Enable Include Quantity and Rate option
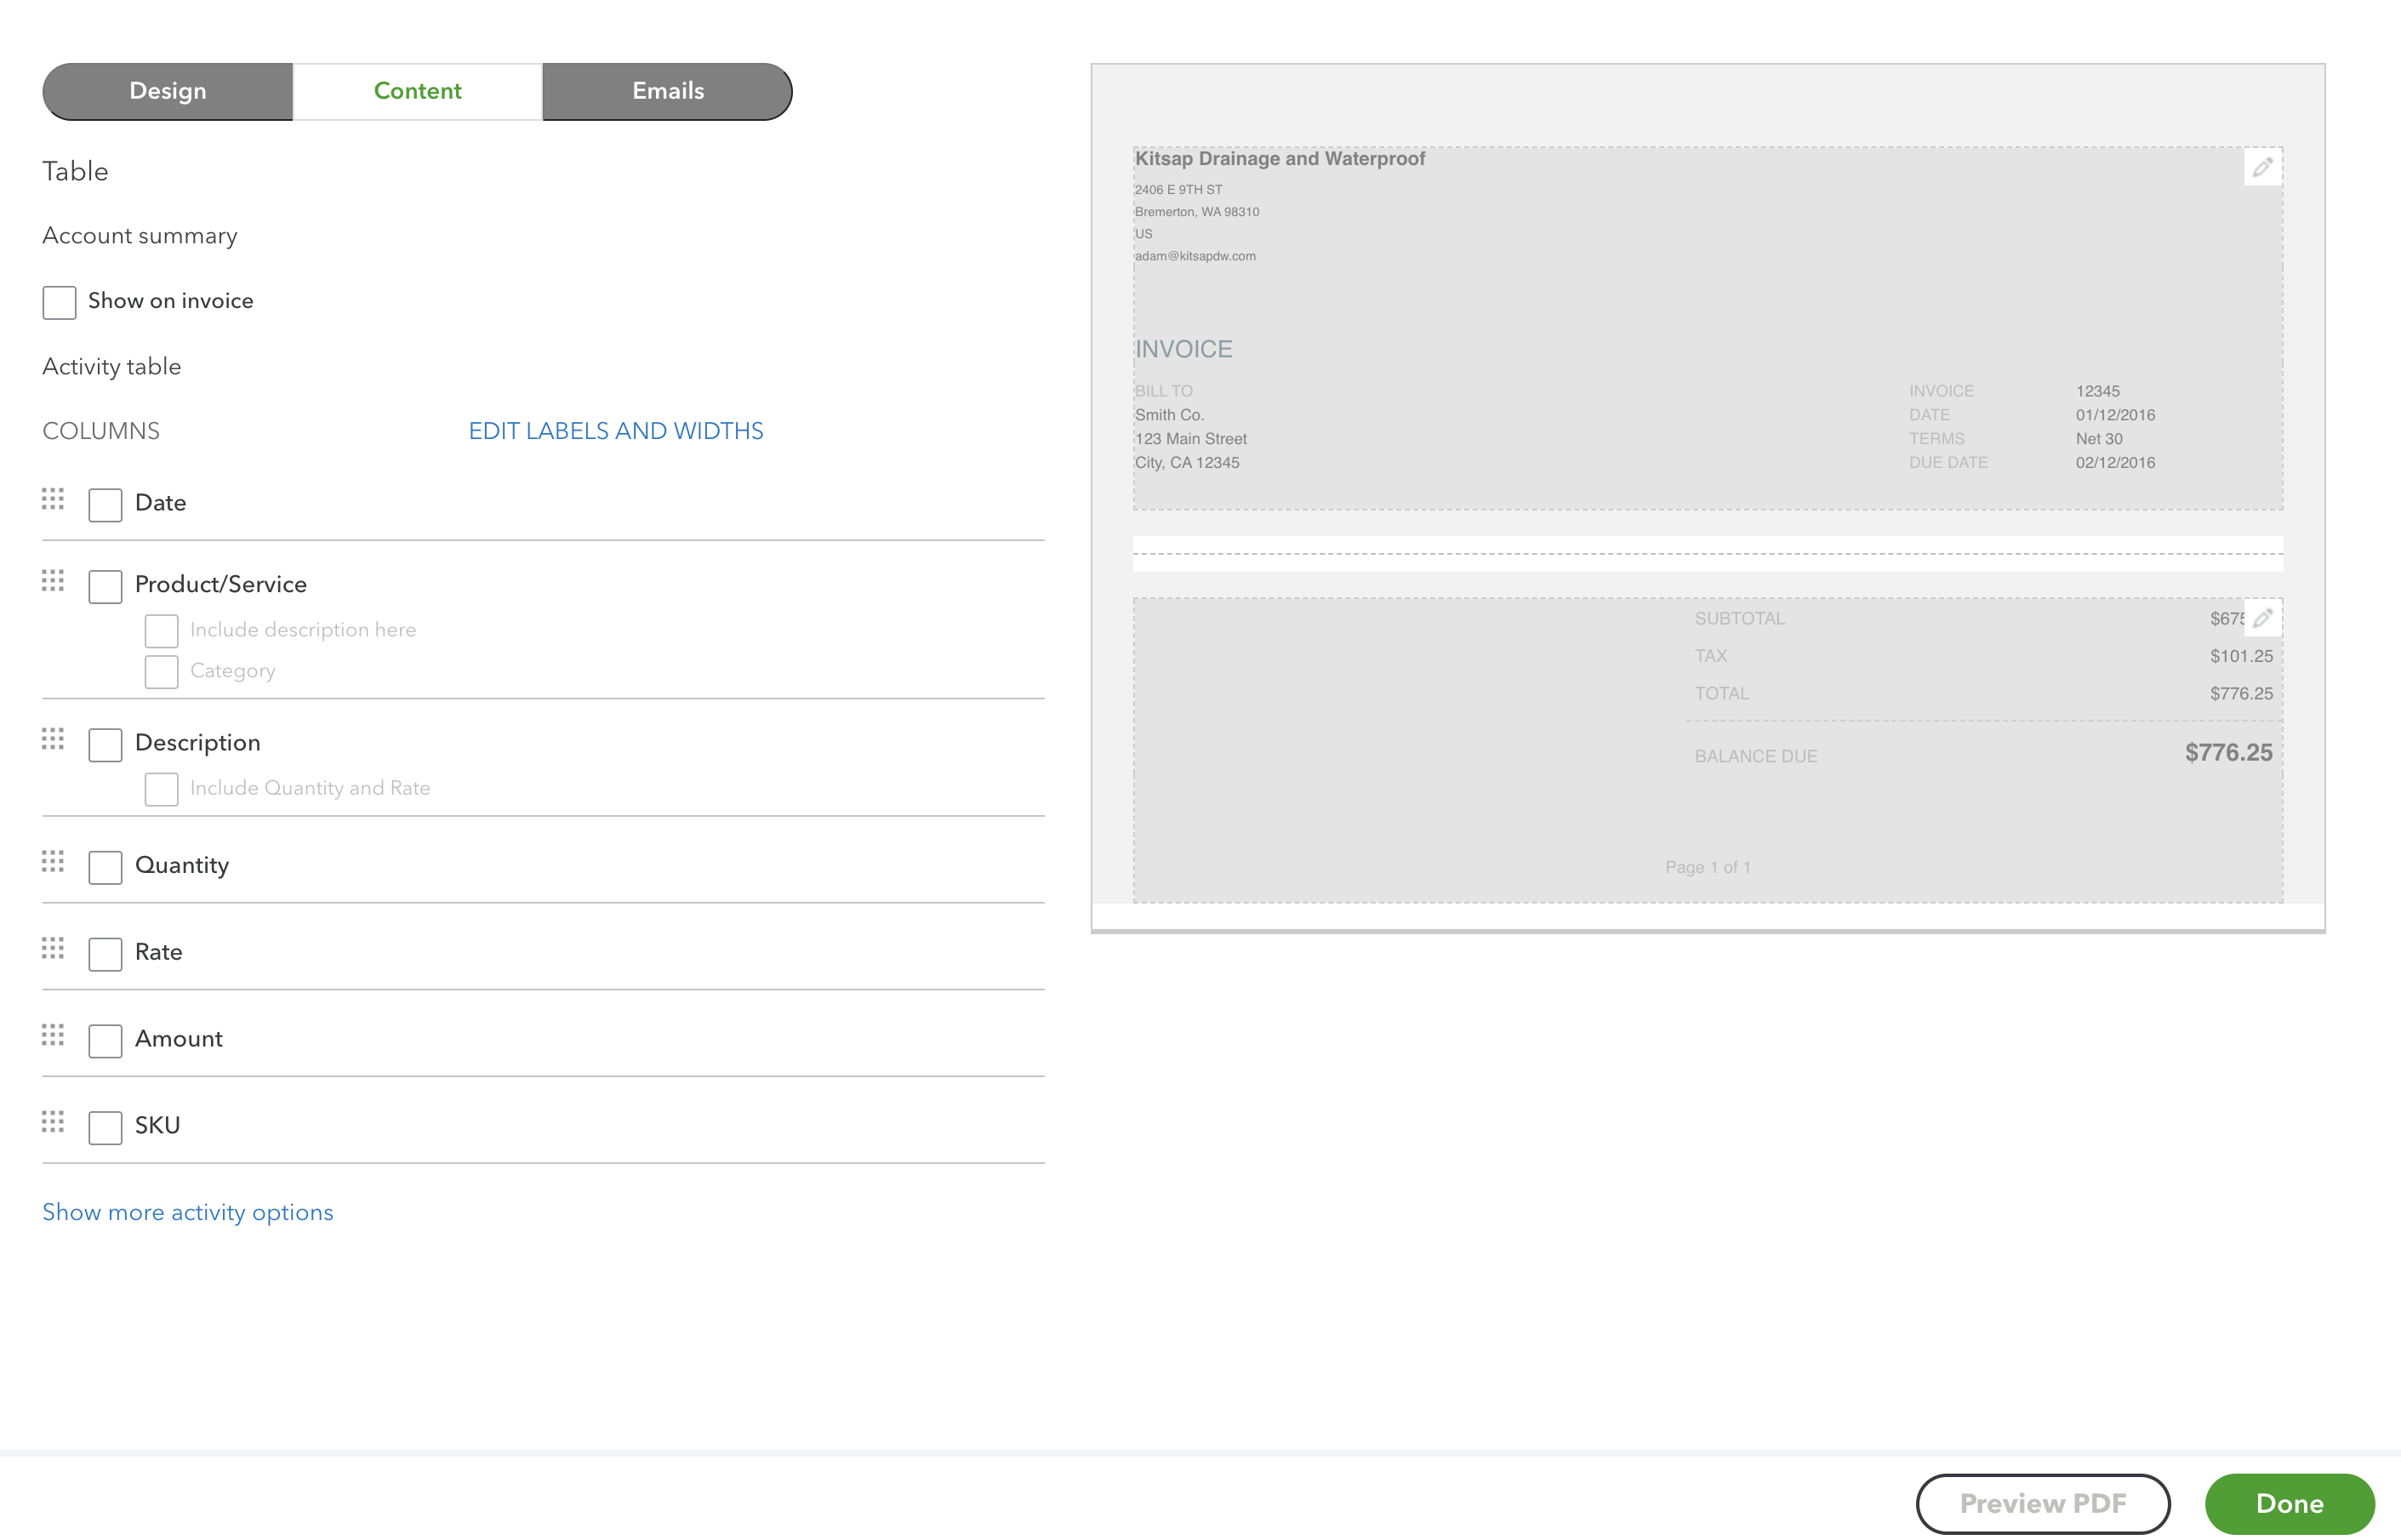 pos(161,788)
